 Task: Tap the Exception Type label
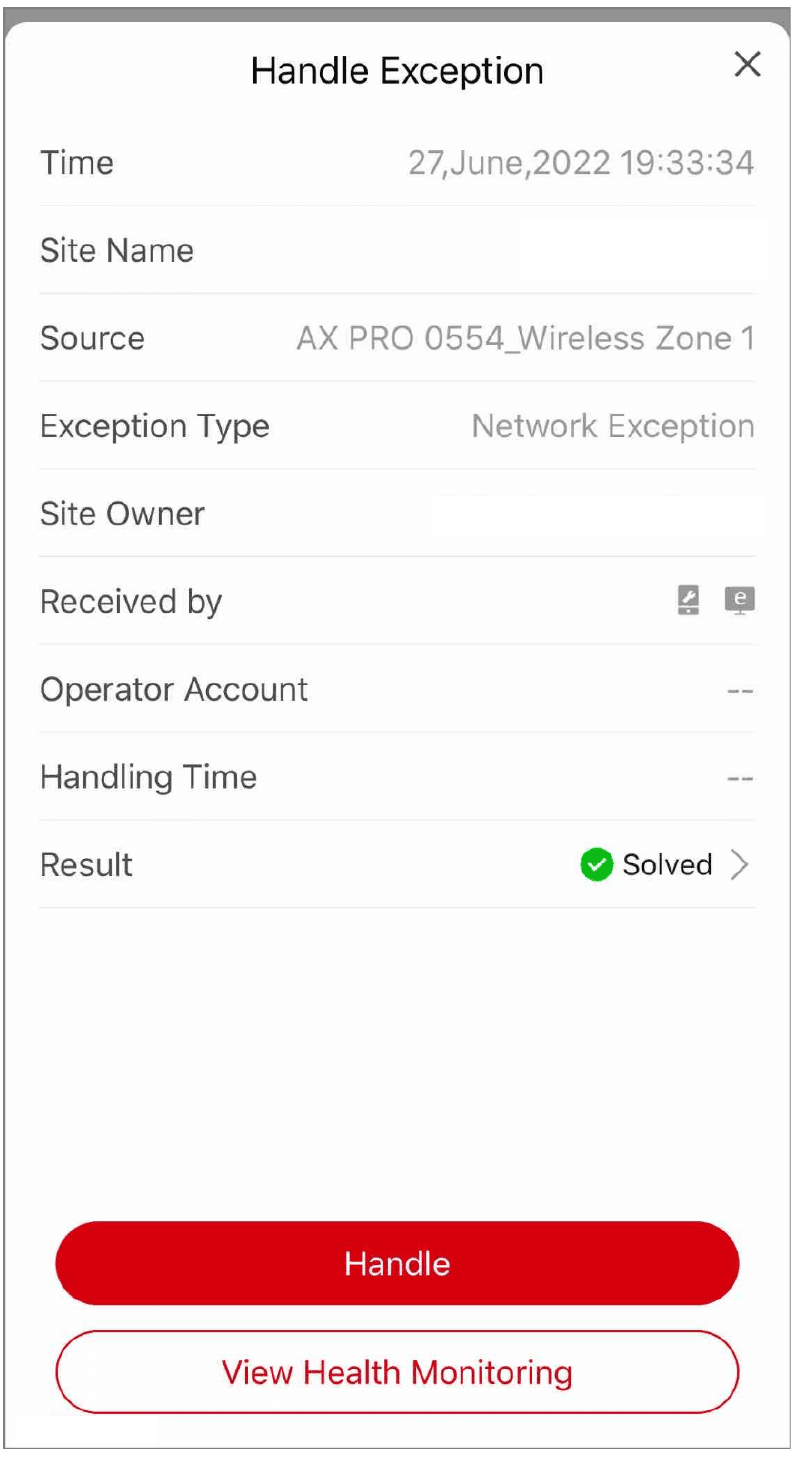tap(155, 427)
